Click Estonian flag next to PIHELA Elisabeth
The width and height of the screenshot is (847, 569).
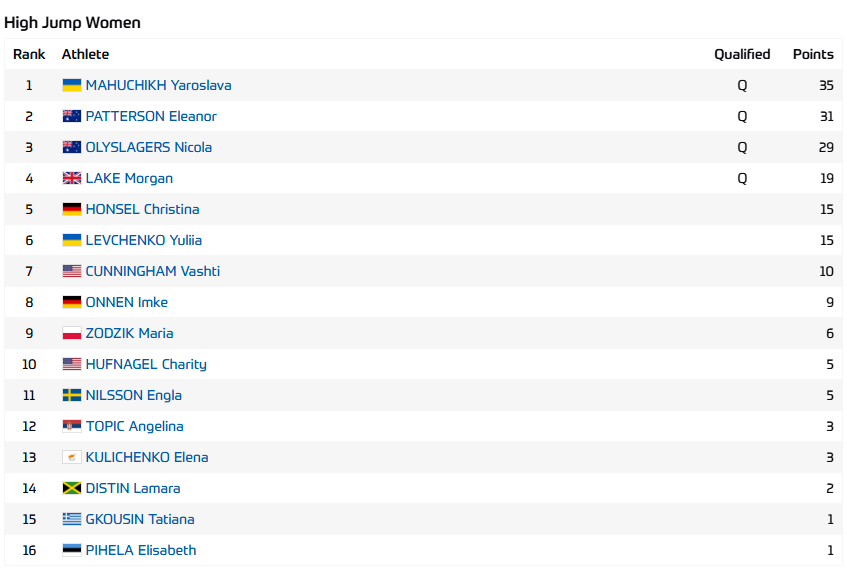[71, 551]
